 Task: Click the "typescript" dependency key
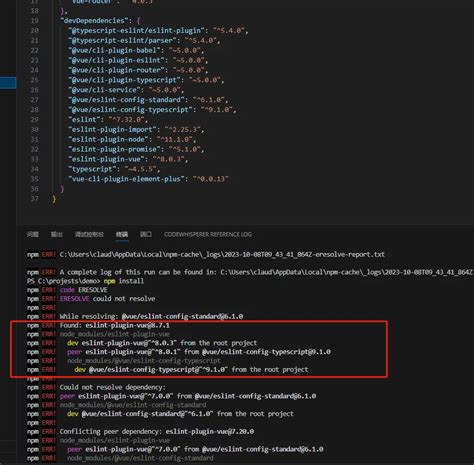(92, 169)
